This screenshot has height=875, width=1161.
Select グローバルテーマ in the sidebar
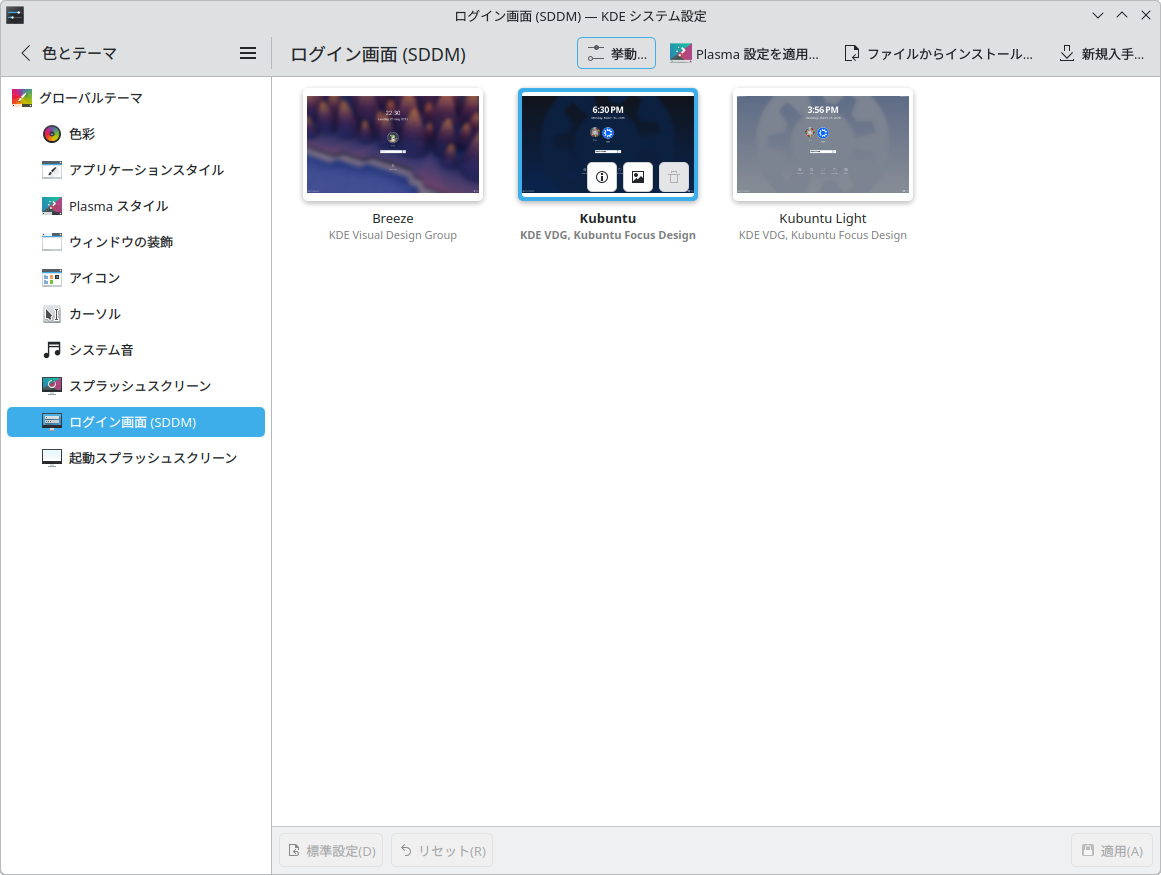(135, 98)
